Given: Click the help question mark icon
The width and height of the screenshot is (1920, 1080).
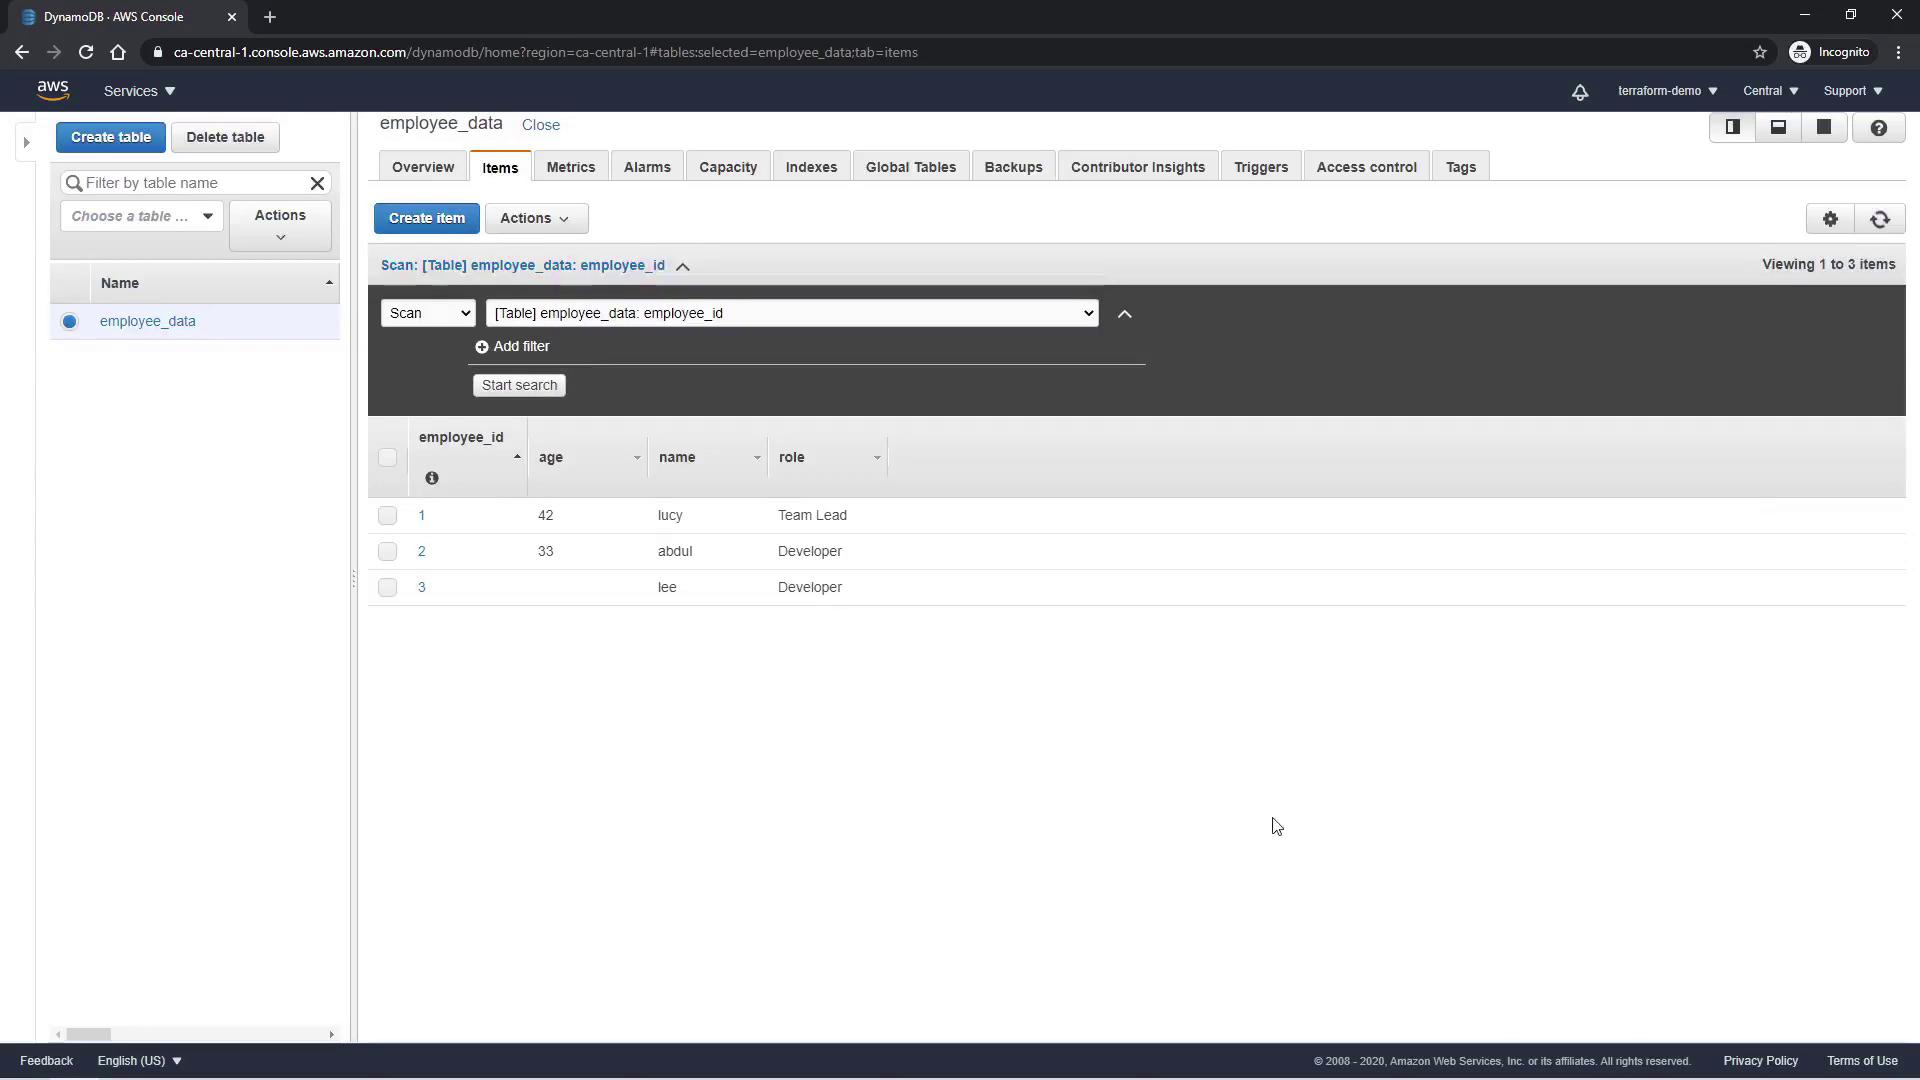Looking at the screenshot, I should pyautogui.click(x=1878, y=128).
